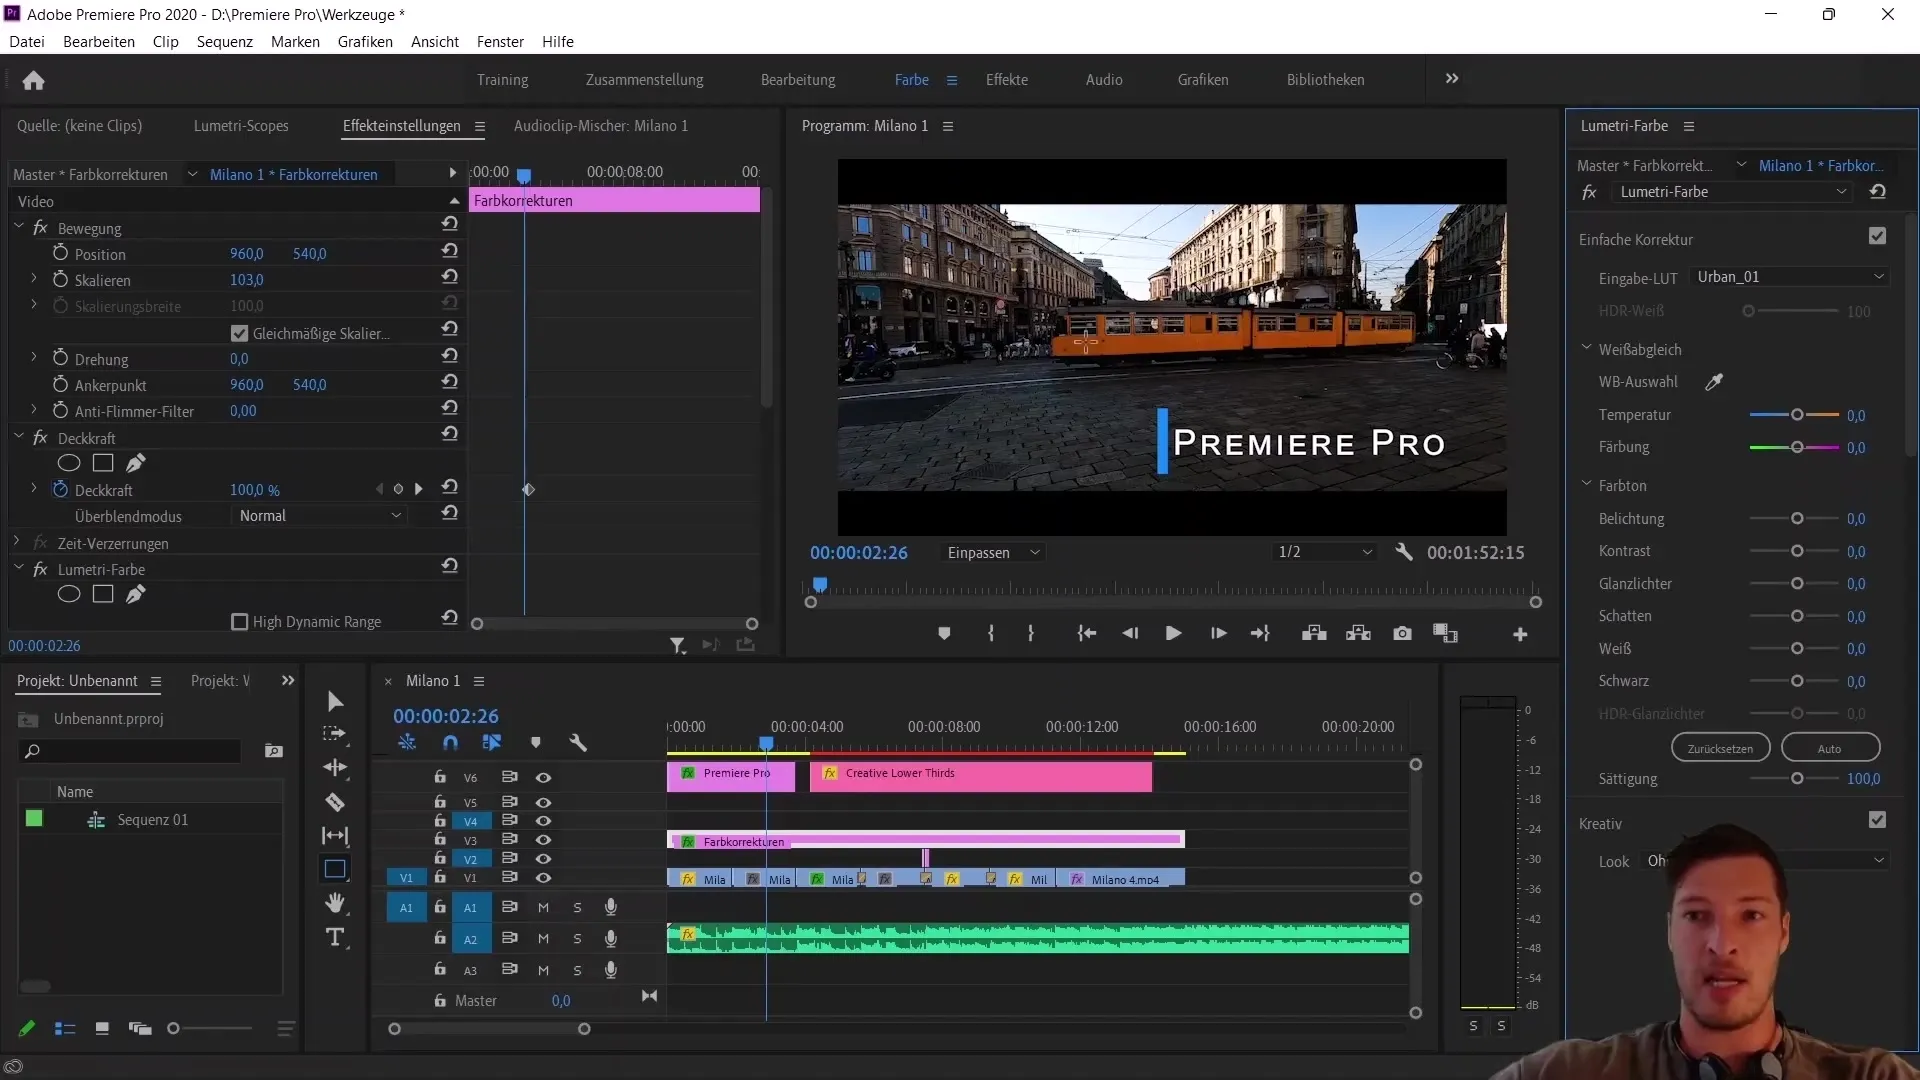1920x1080 pixels.
Task: Switch to the Audio workspace
Action: tap(1104, 80)
